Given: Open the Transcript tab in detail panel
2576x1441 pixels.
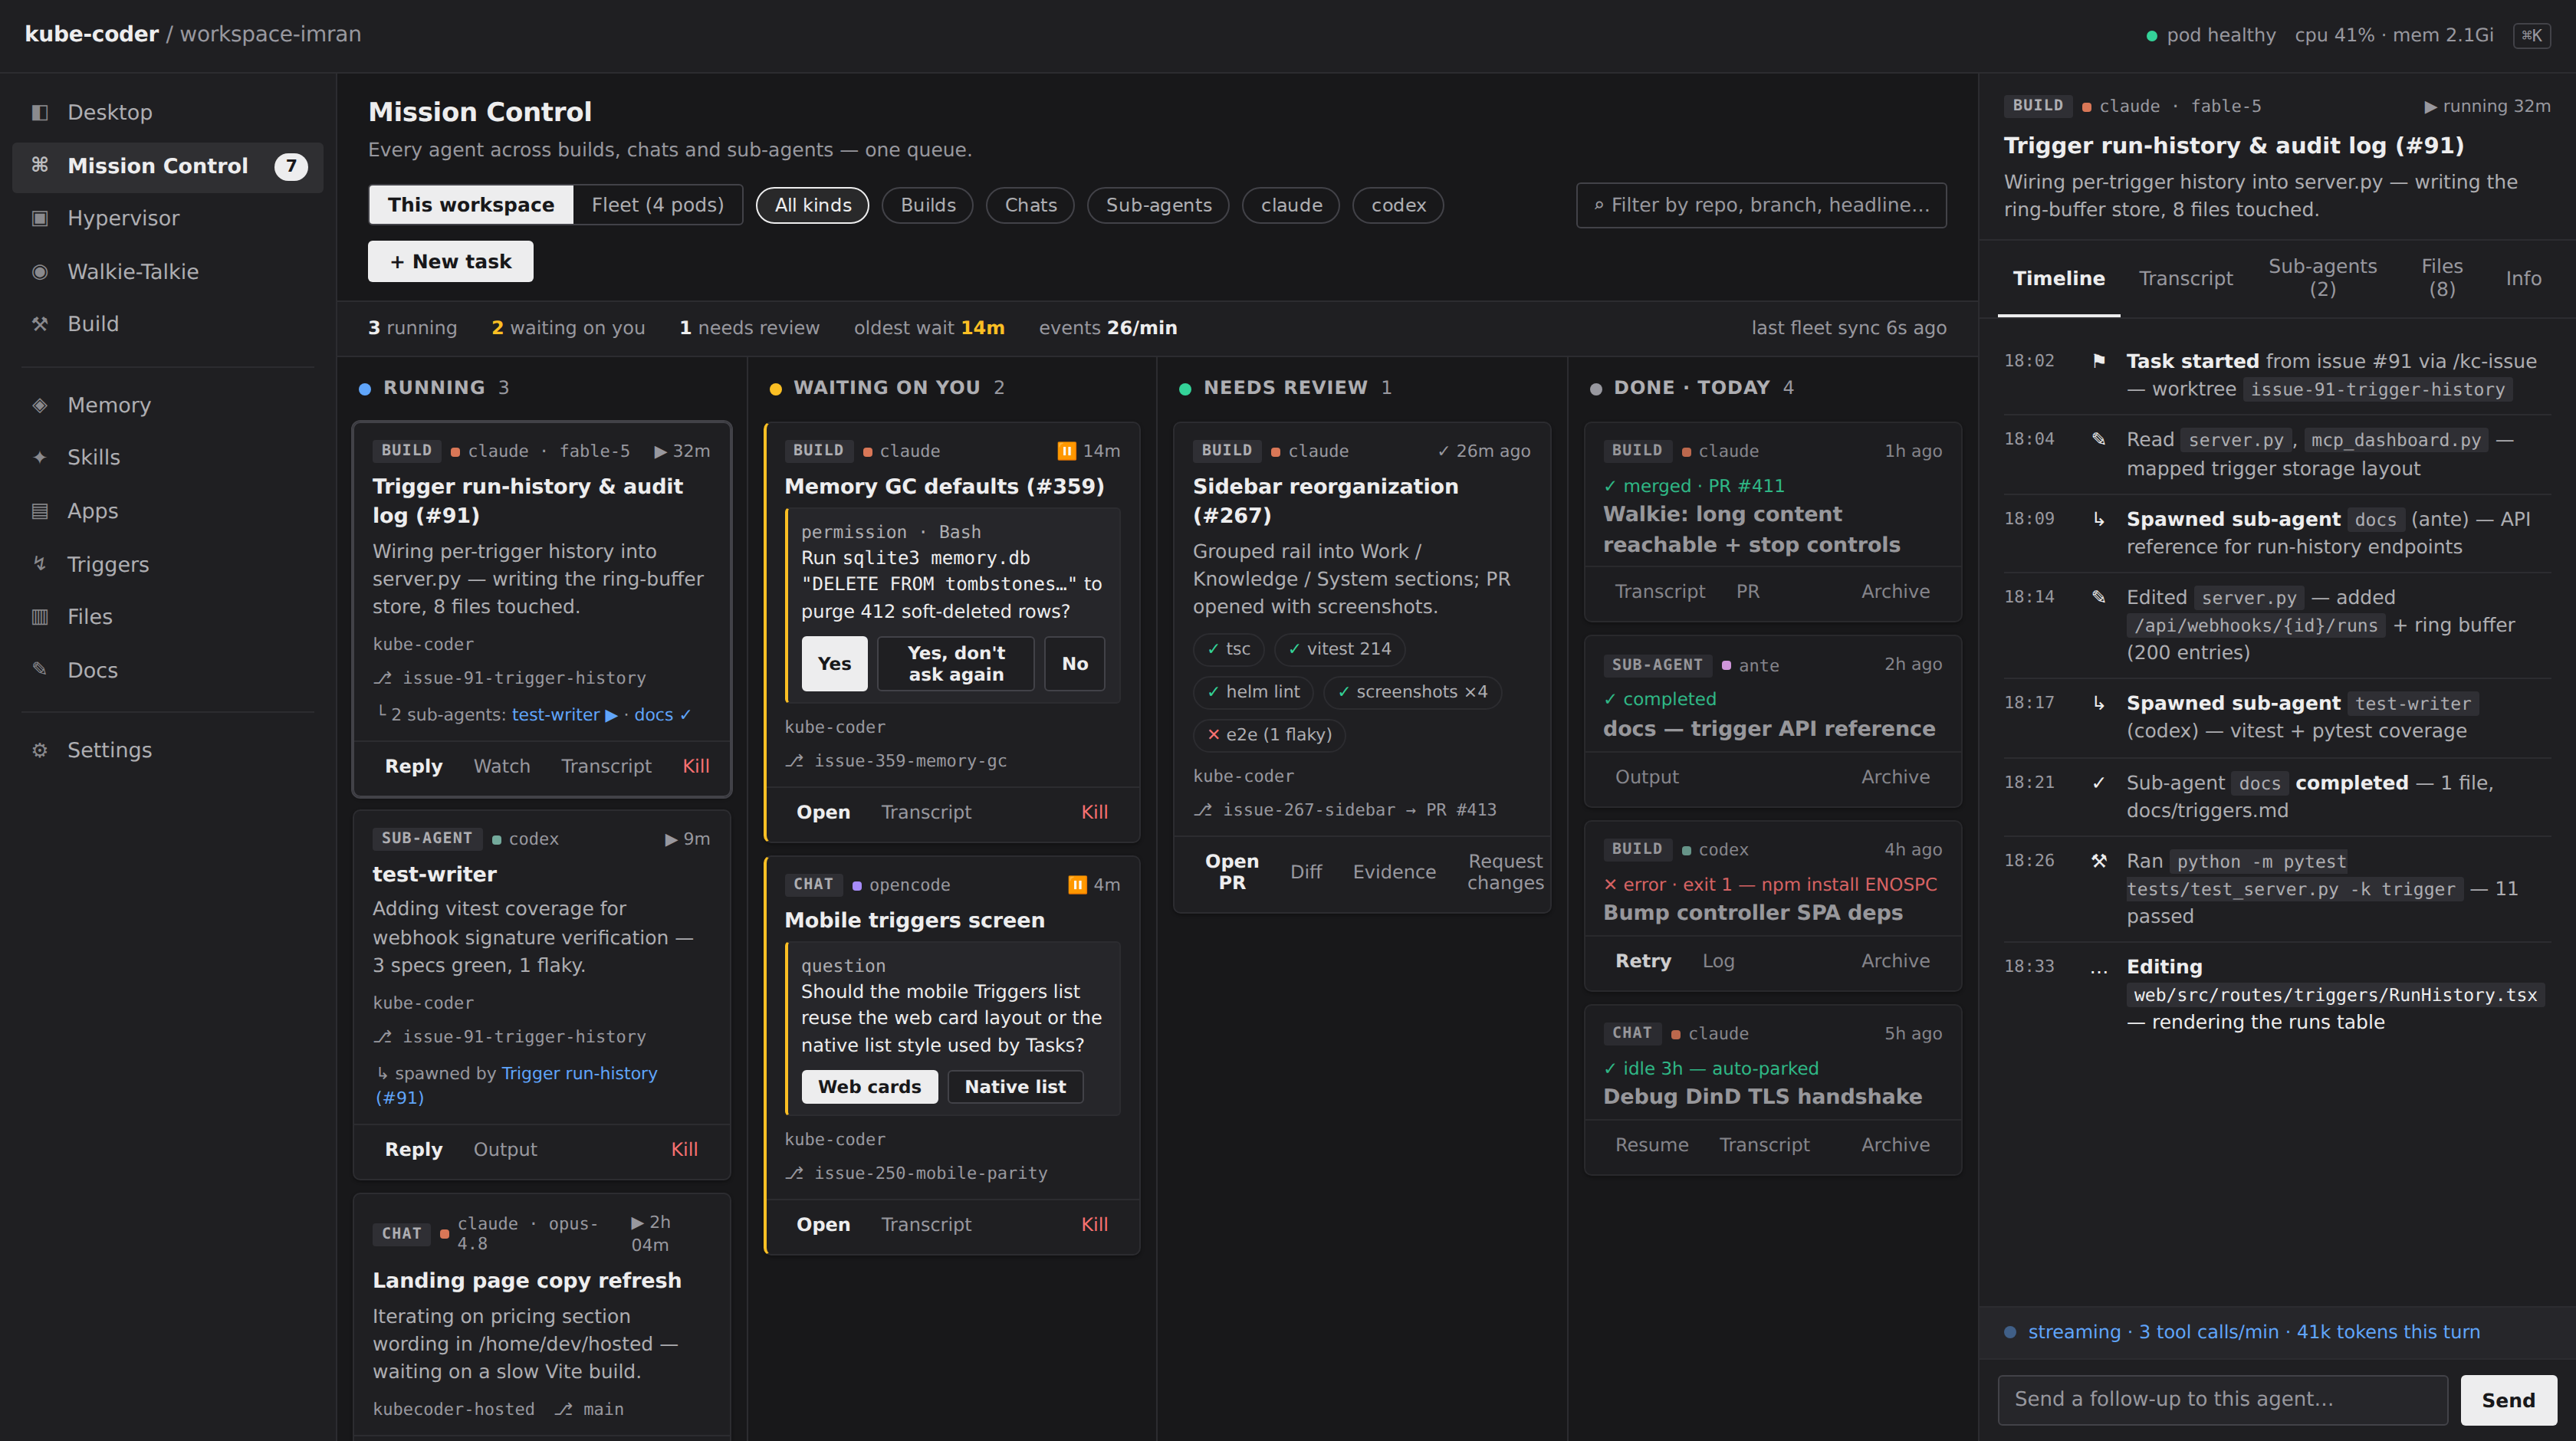Looking at the screenshot, I should 2185,278.
